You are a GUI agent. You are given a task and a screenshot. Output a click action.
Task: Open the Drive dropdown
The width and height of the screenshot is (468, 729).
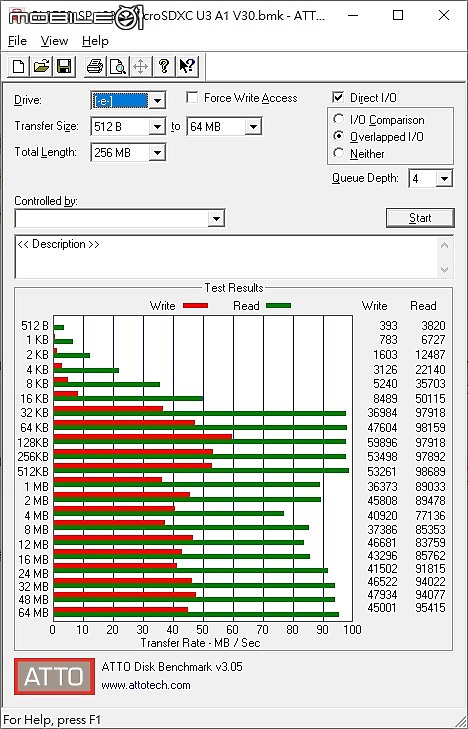(x=158, y=100)
